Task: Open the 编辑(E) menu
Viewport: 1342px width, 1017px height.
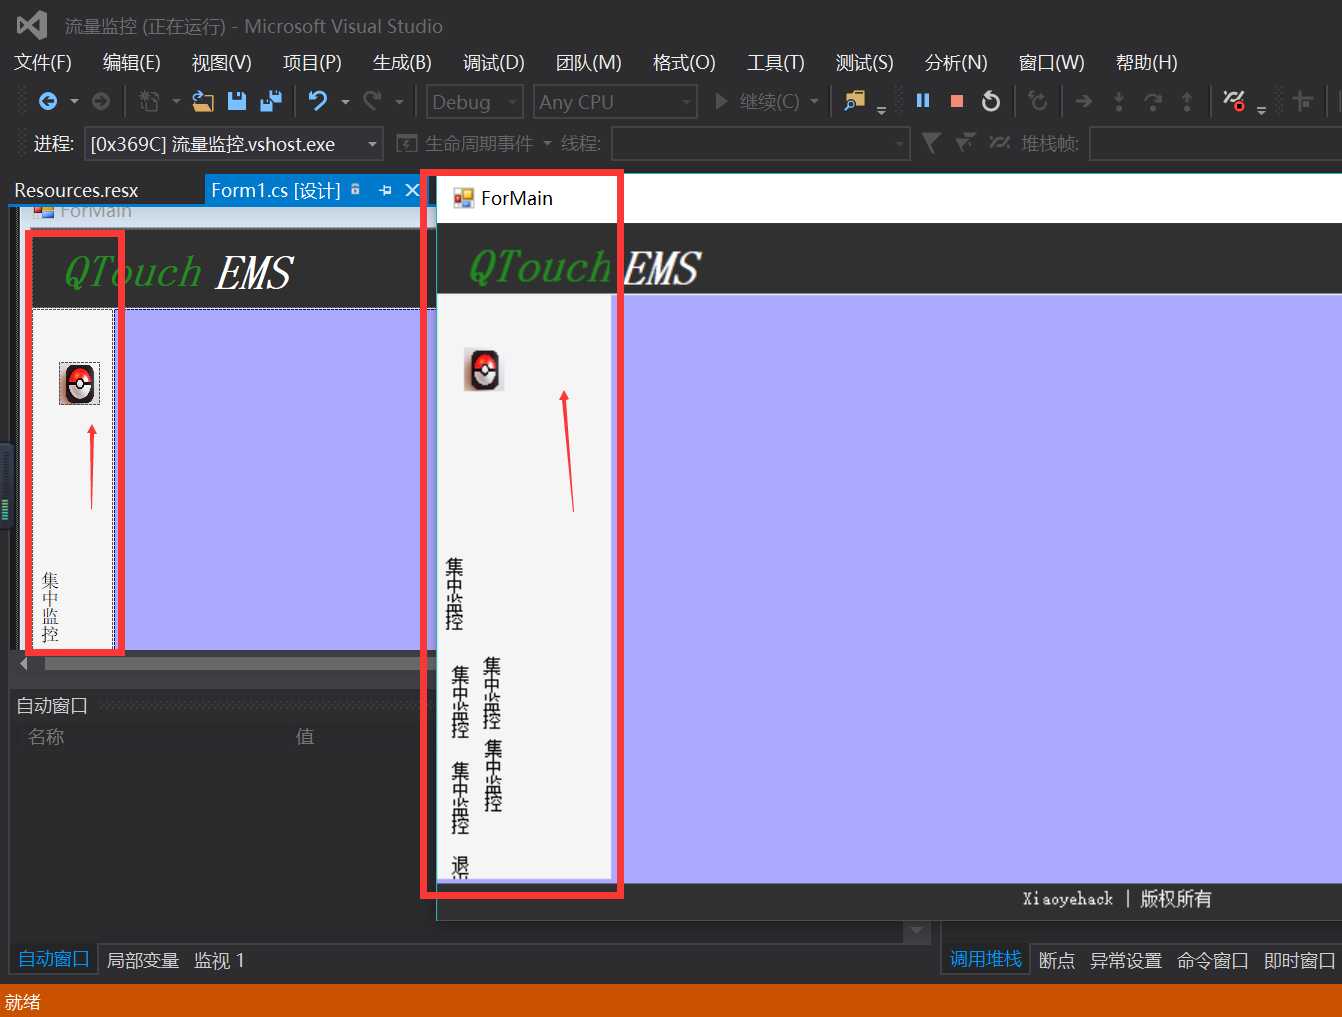Action: [x=131, y=62]
